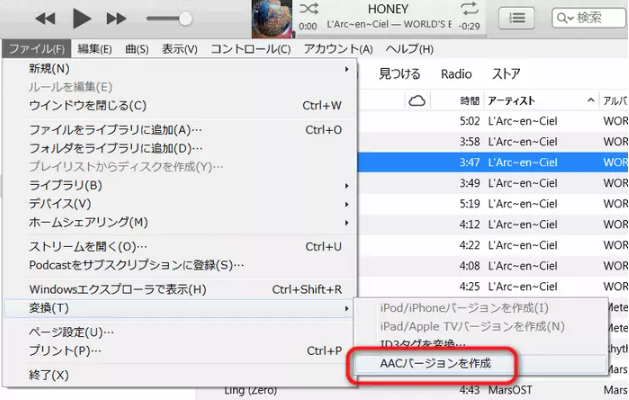Choose ウインドウを閉じる(C)
The width and height of the screenshot is (629, 400).
180,106
